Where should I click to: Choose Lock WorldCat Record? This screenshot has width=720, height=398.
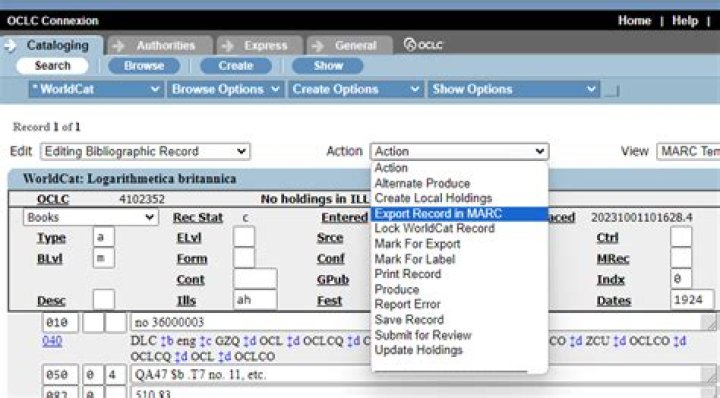[459, 229]
